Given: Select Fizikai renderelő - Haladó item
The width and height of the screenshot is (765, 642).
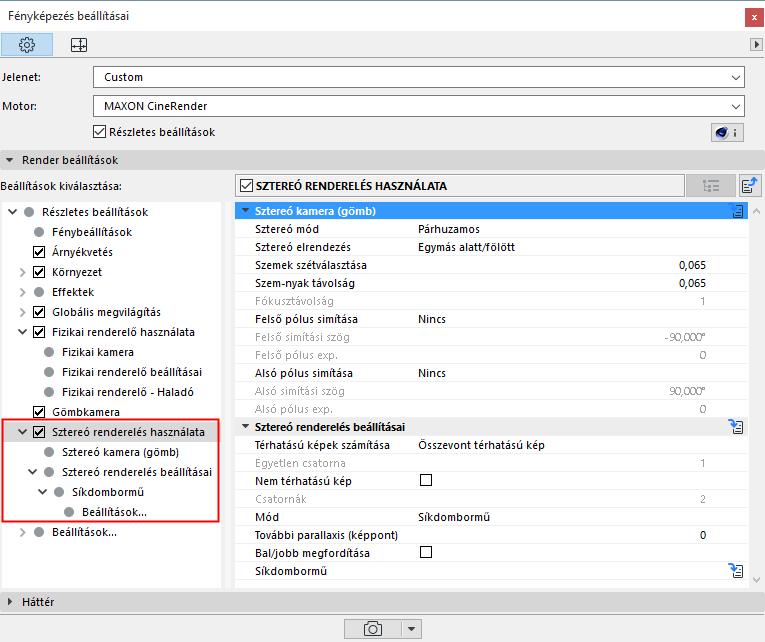Looking at the screenshot, I should click(128, 392).
